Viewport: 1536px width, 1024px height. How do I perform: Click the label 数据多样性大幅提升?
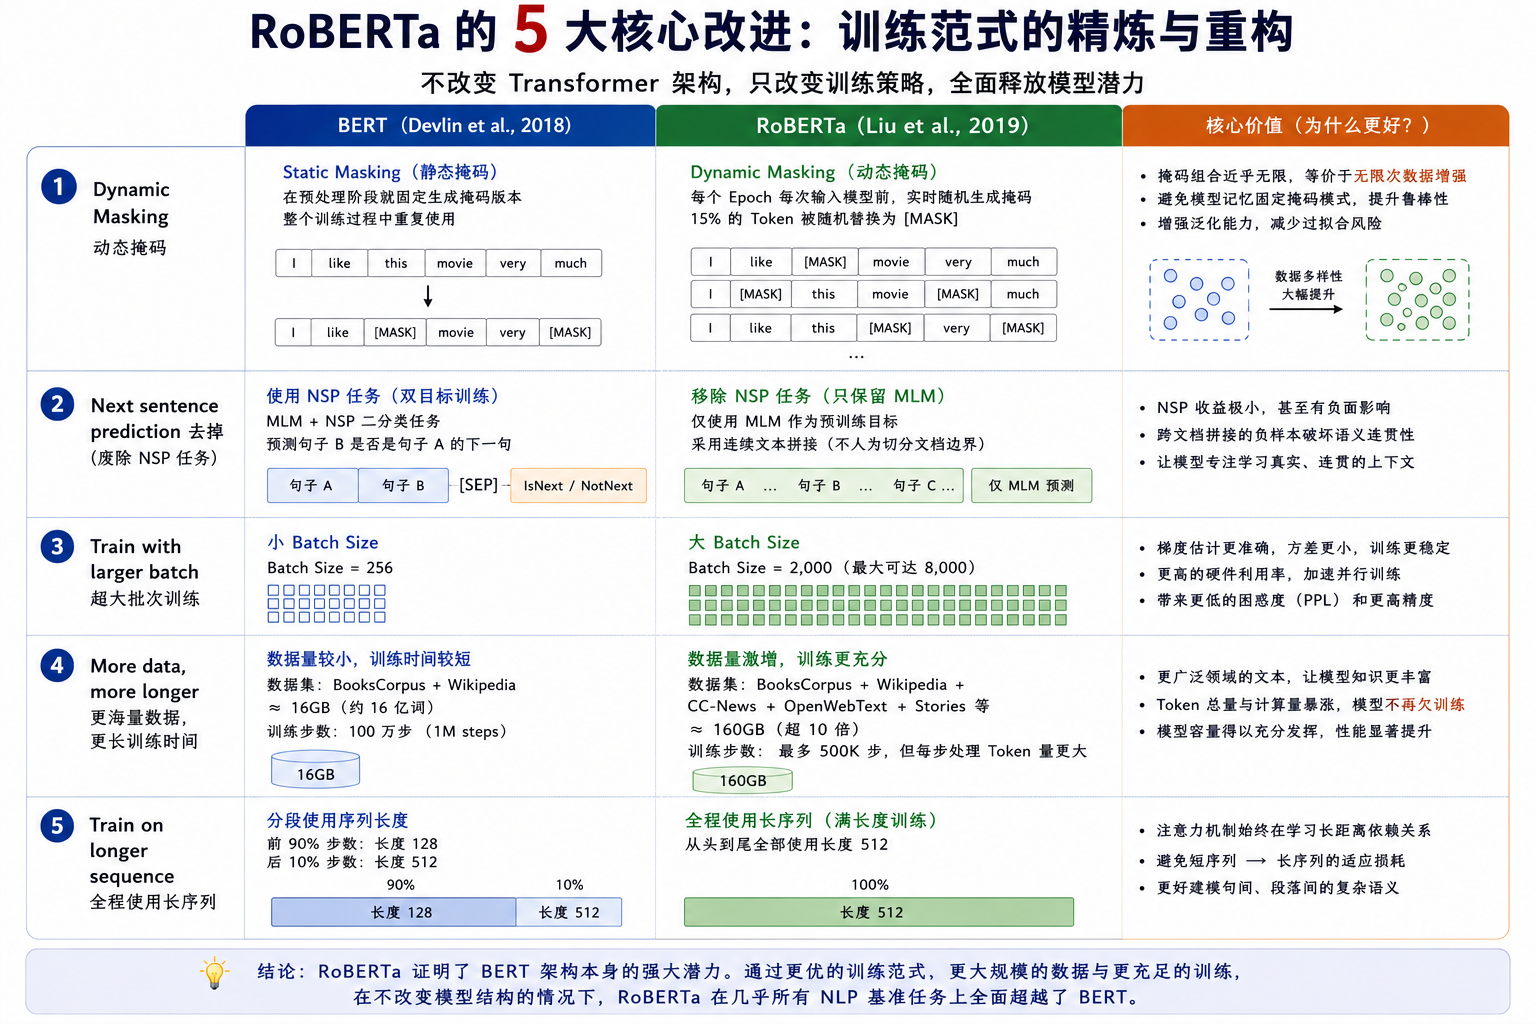point(1308,285)
